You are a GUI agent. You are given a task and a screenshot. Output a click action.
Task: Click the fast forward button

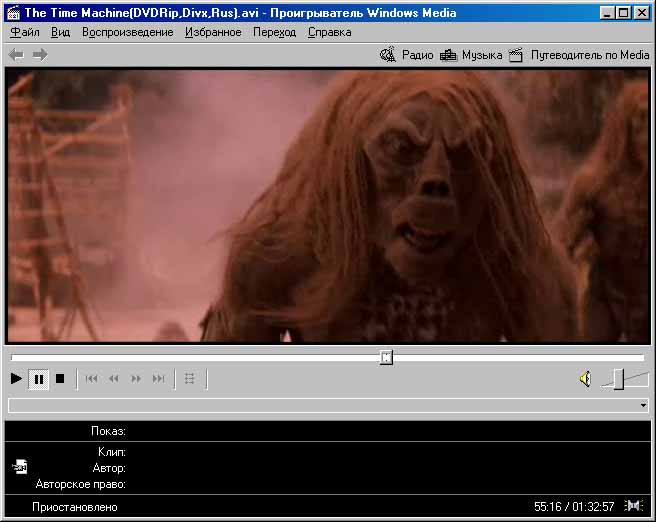point(136,379)
